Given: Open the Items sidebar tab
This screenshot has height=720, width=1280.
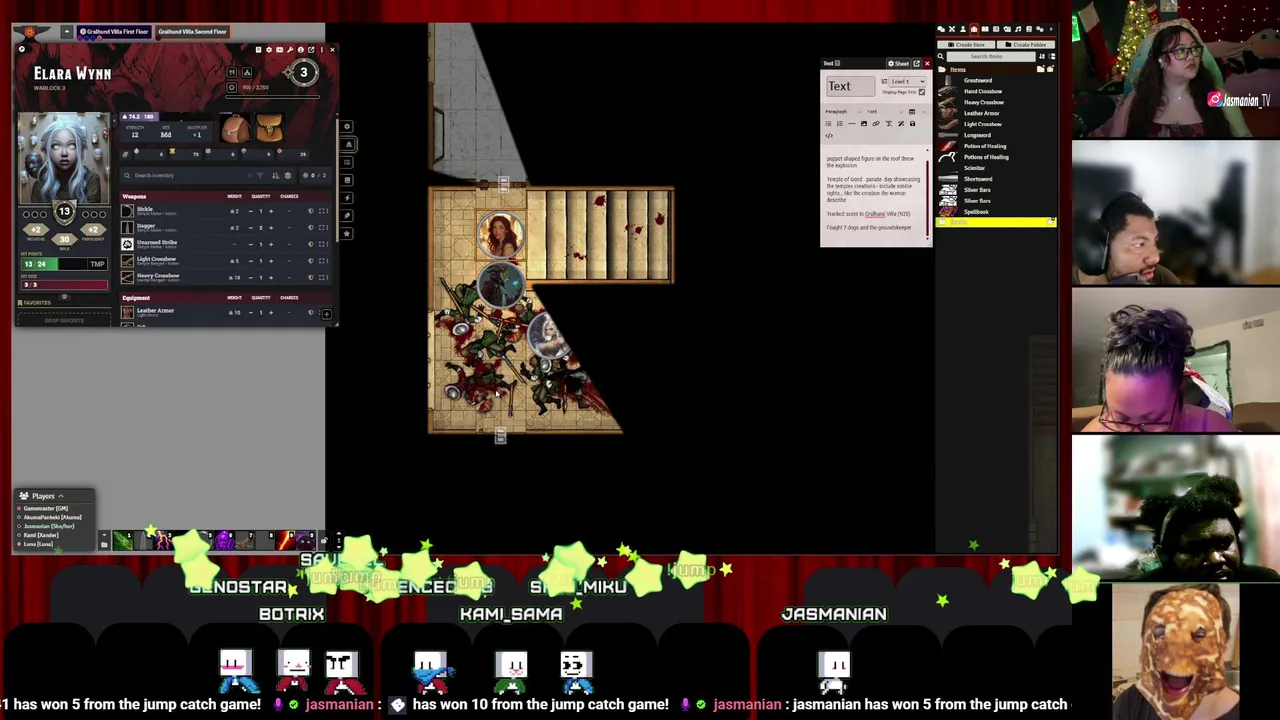Looking at the screenshot, I should pos(974,29).
